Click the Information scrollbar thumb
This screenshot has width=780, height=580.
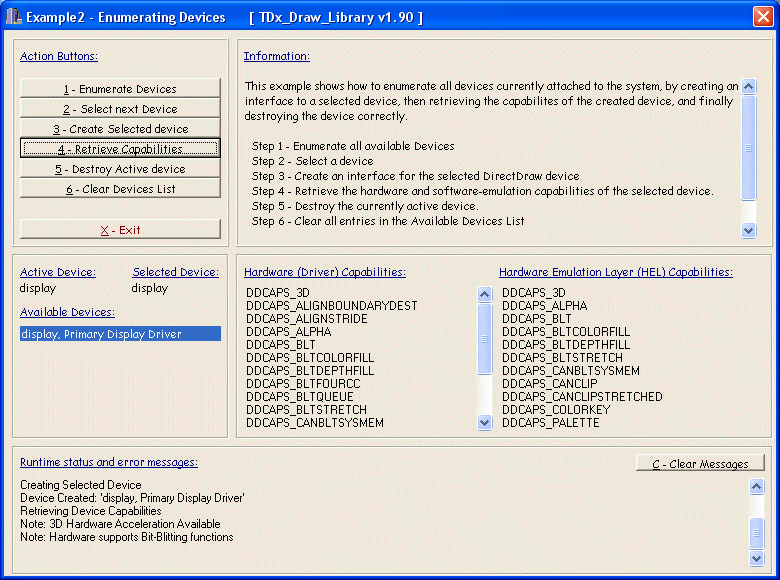[x=749, y=148]
